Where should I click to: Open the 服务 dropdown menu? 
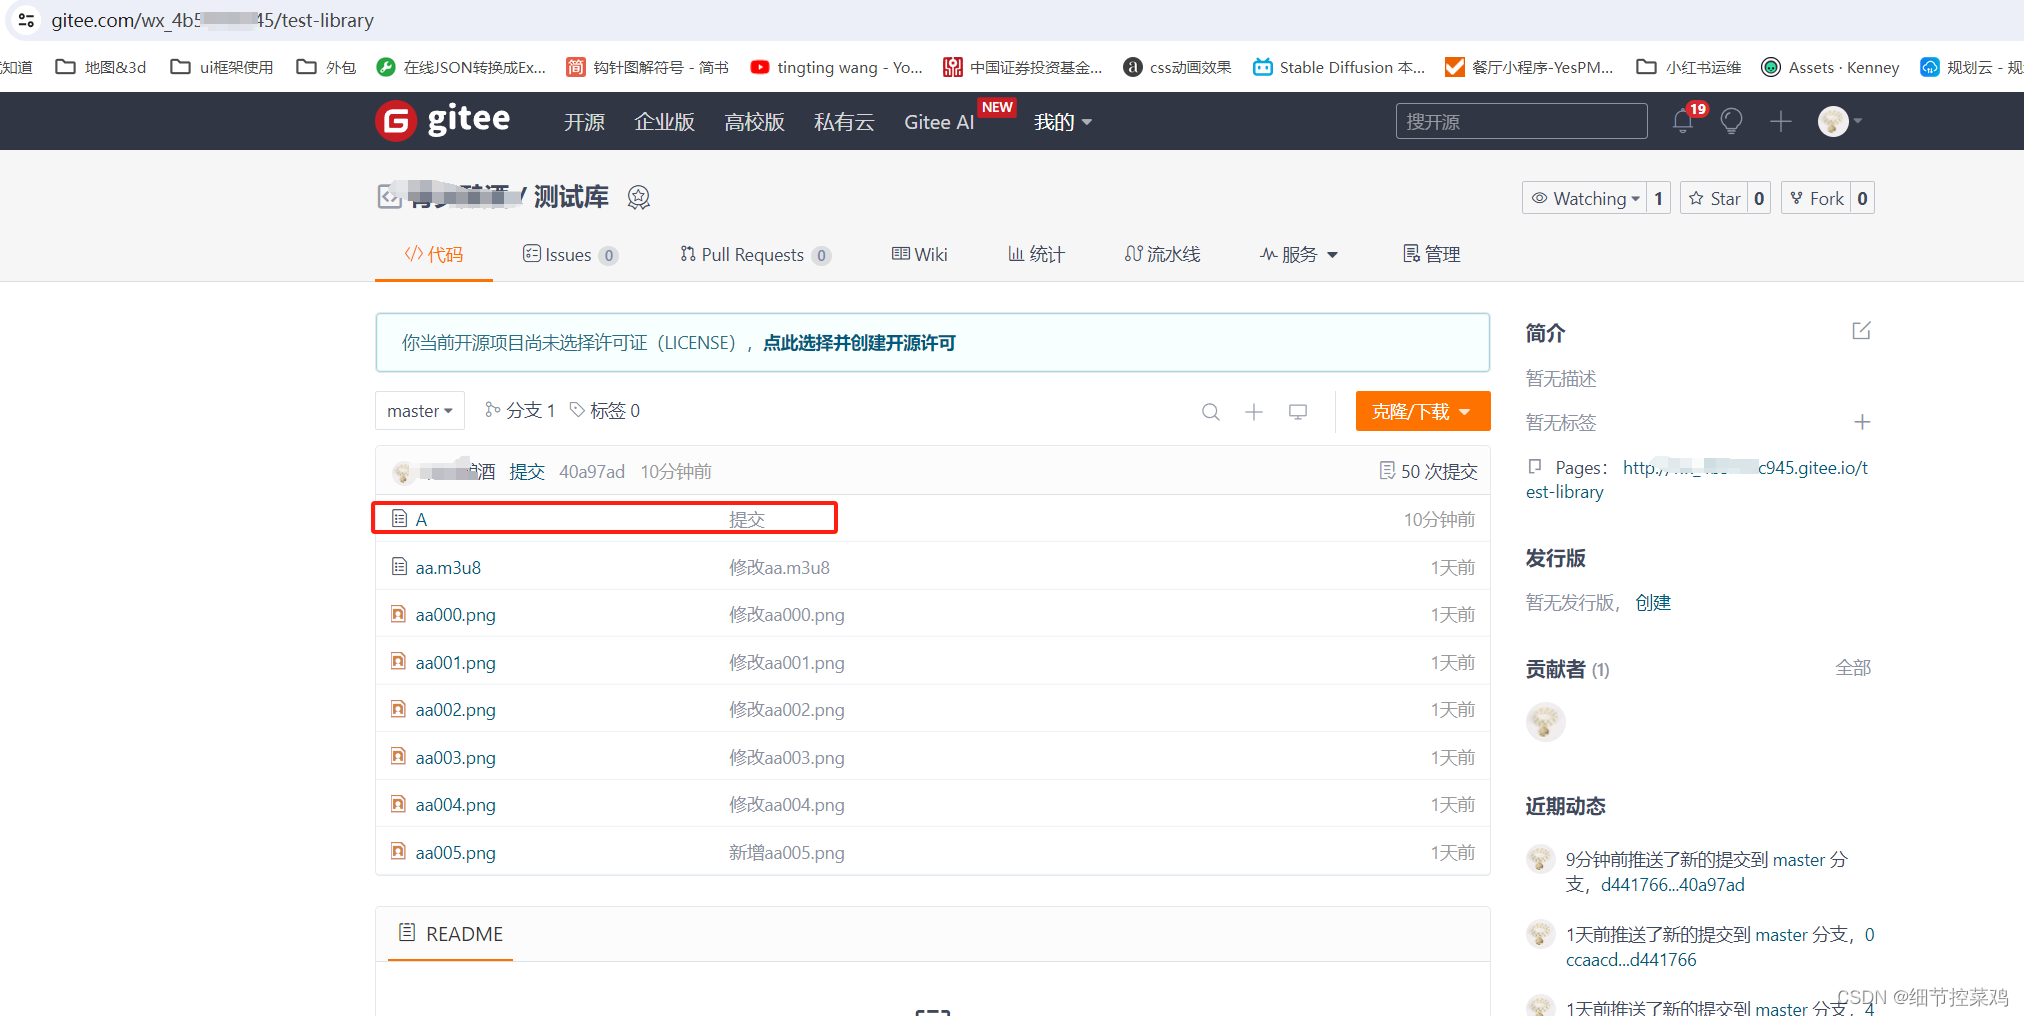point(1298,254)
